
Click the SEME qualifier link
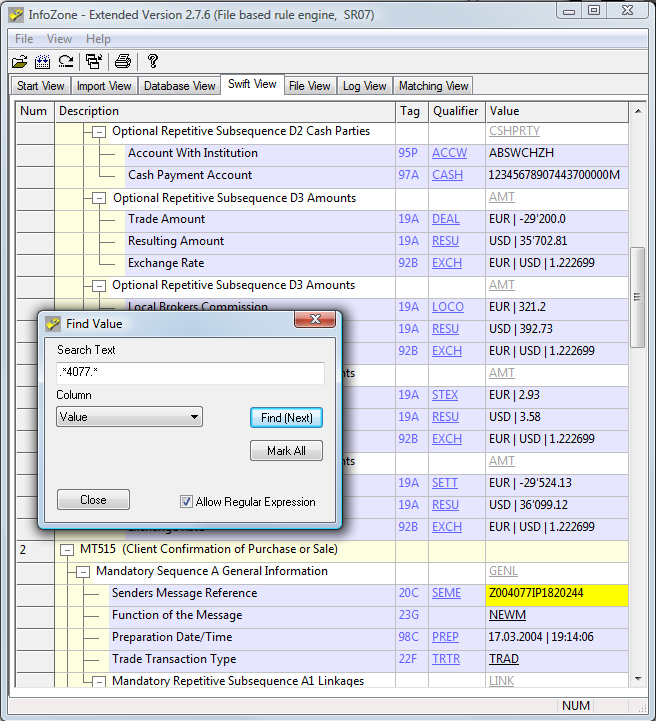tap(446, 594)
